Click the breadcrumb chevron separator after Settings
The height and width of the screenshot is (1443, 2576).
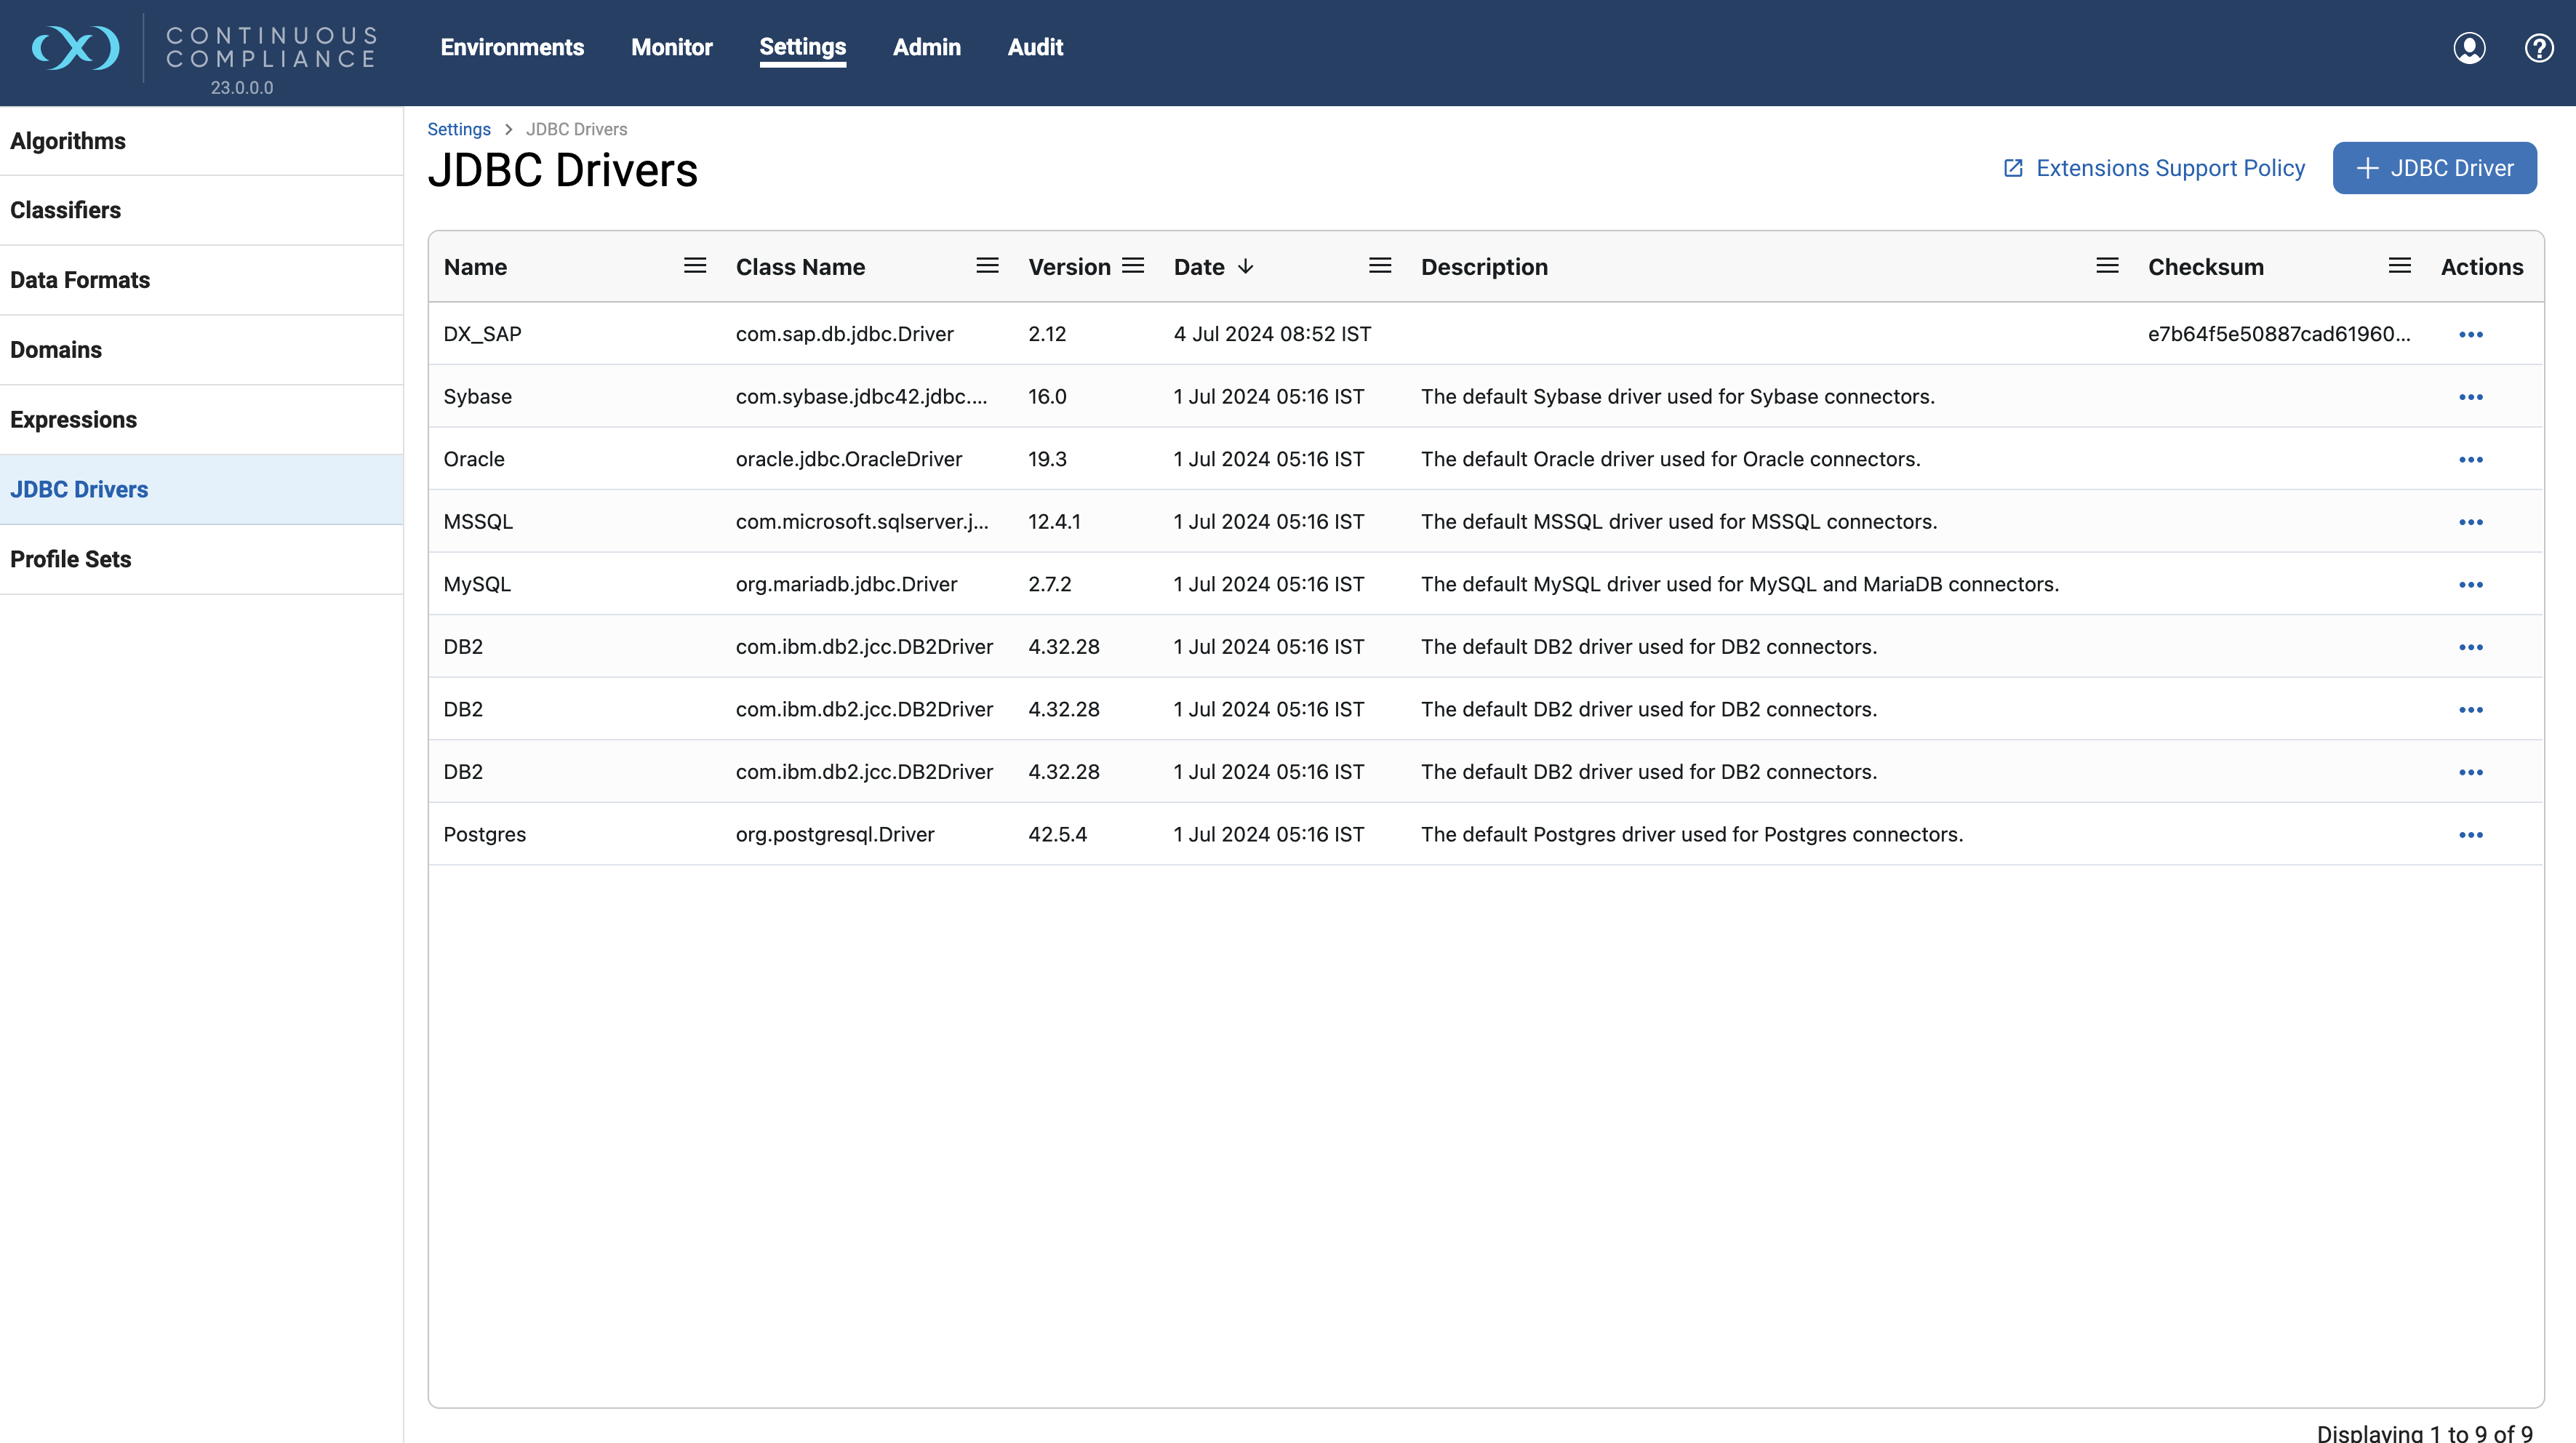click(x=508, y=129)
